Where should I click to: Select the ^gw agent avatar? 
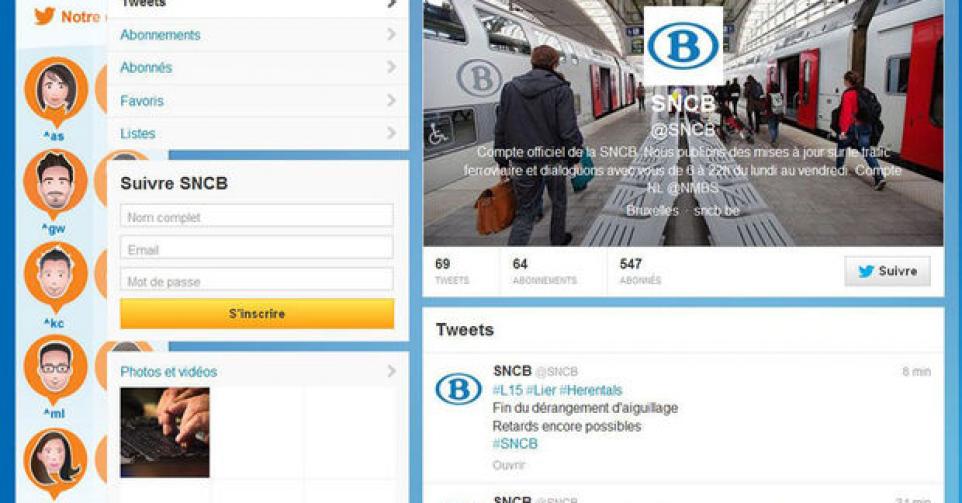[55, 184]
